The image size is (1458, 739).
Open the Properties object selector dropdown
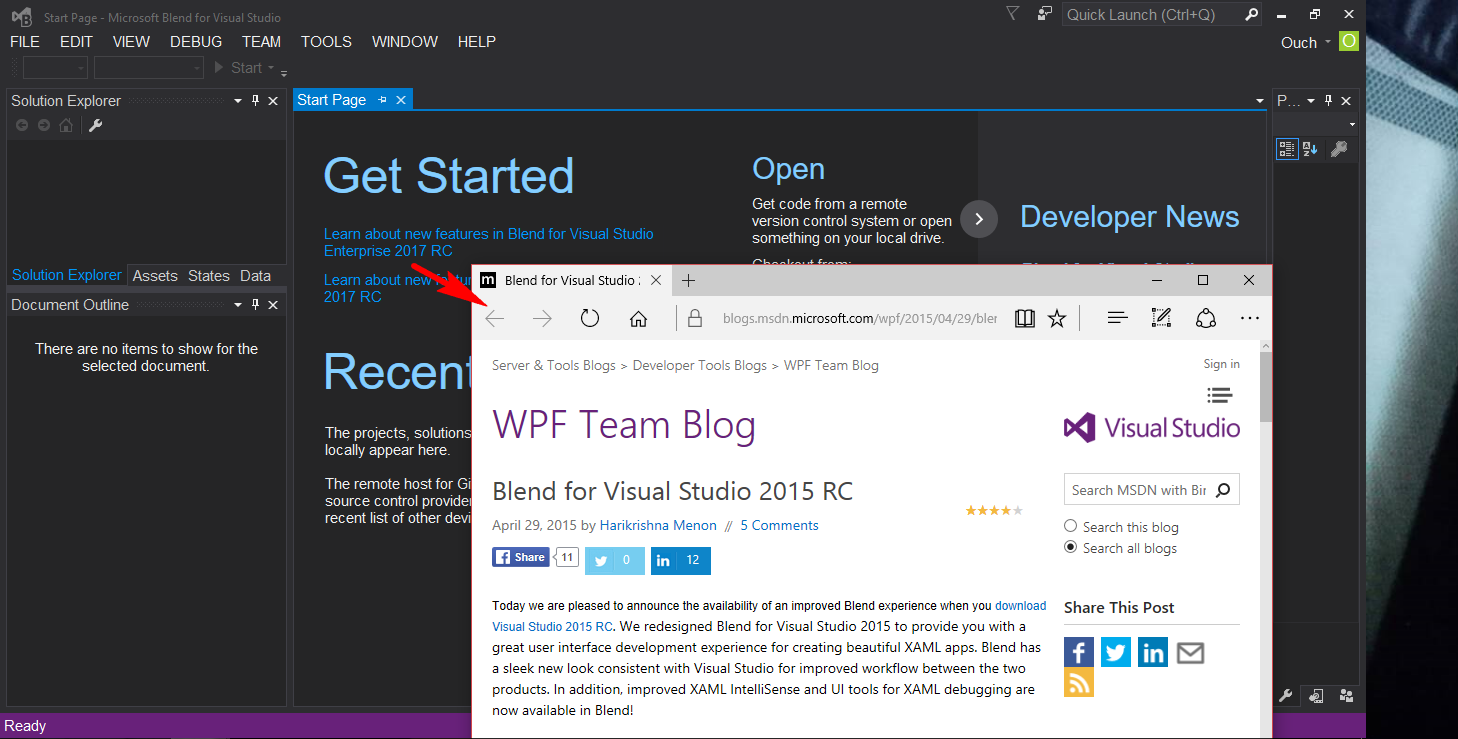(x=1353, y=125)
